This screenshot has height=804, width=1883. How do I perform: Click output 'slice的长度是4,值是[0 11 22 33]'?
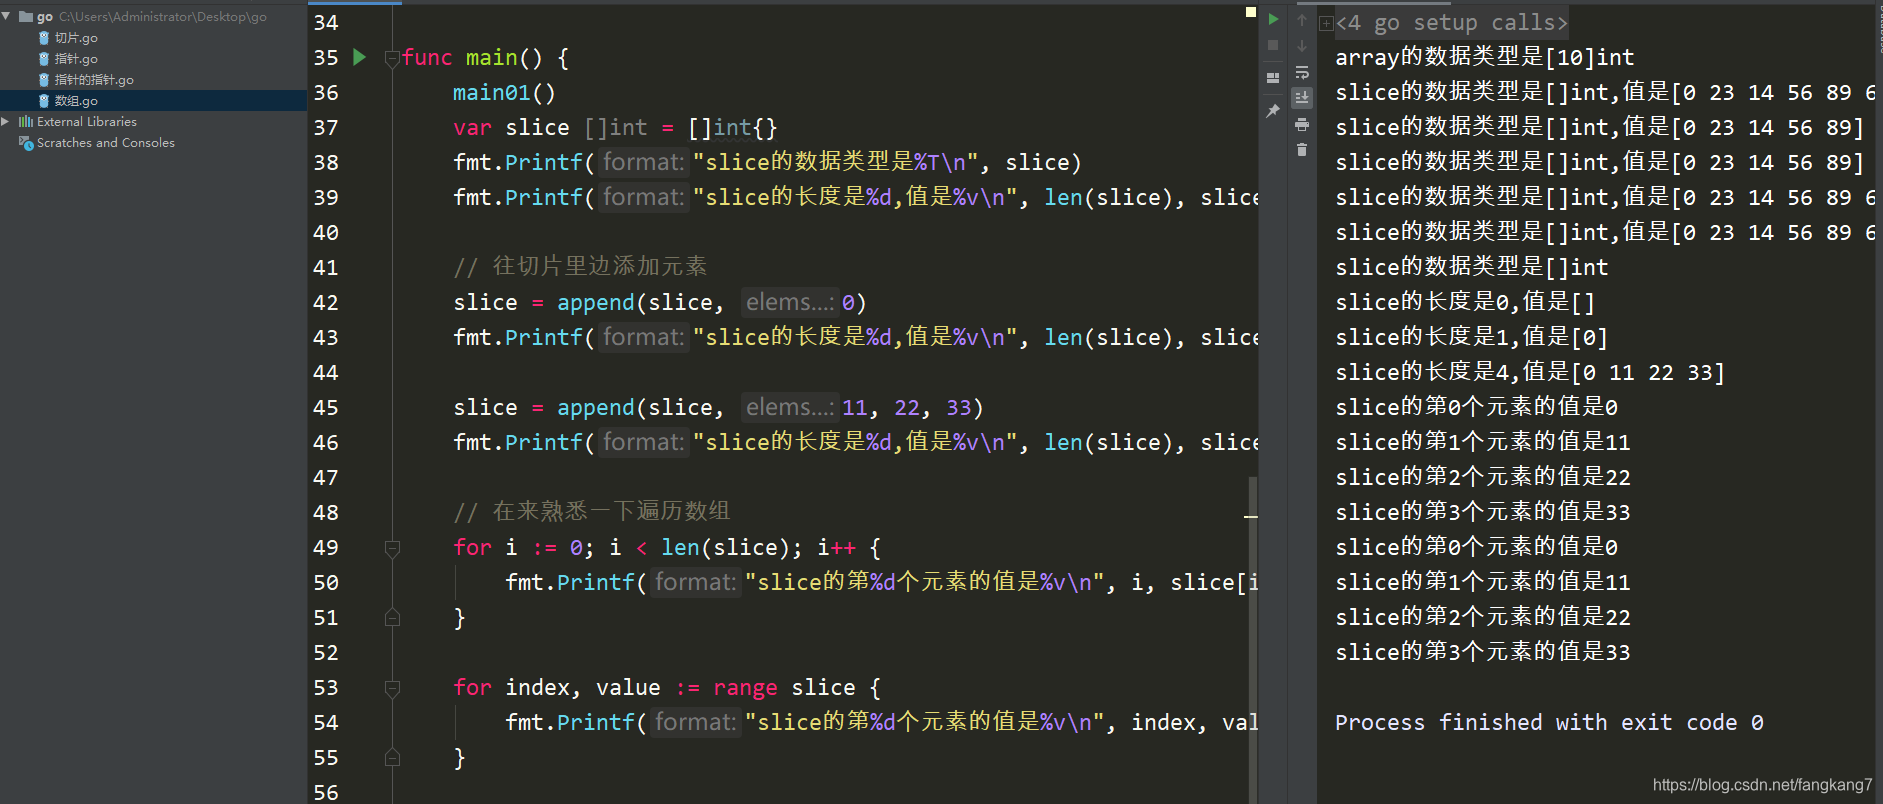1530,373
